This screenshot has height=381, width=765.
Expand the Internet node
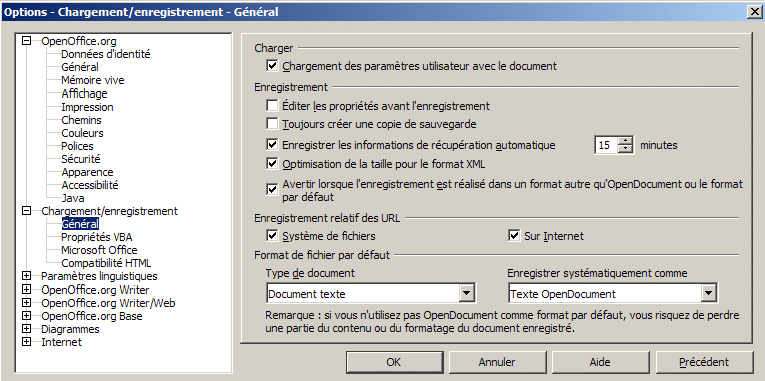[x=26, y=342]
